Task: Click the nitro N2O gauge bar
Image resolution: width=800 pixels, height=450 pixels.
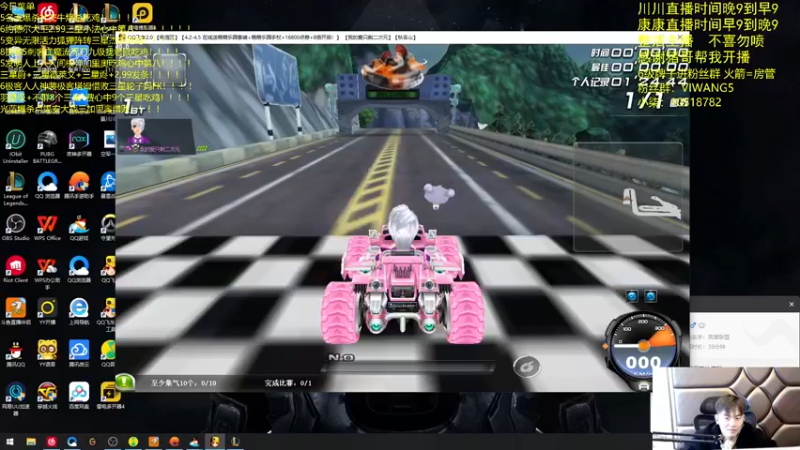Action: click(408, 366)
